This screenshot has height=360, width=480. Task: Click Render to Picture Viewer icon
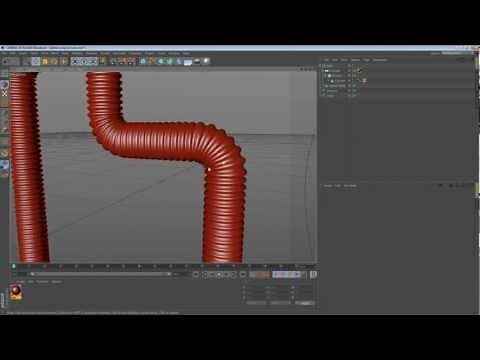point(122,61)
